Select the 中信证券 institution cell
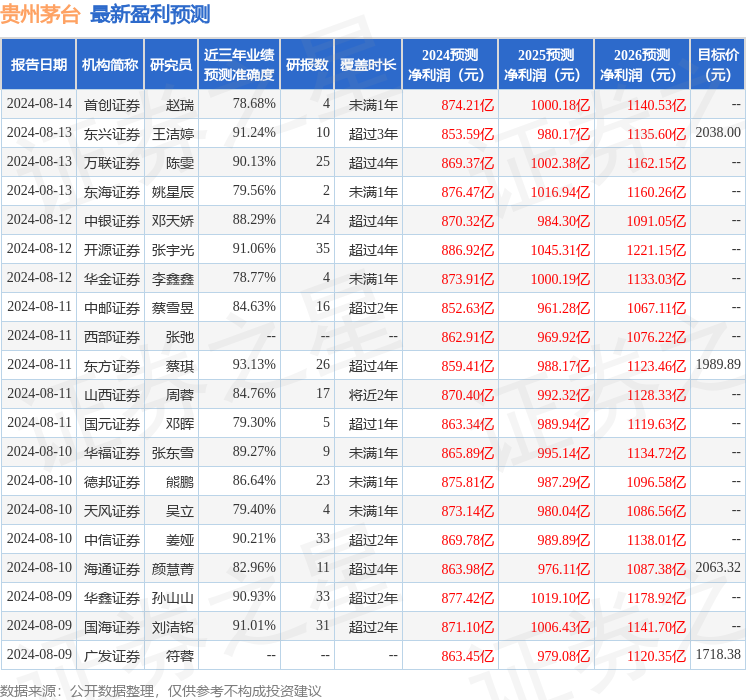Image resolution: width=746 pixels, height=700 pixels. [112, 541]
